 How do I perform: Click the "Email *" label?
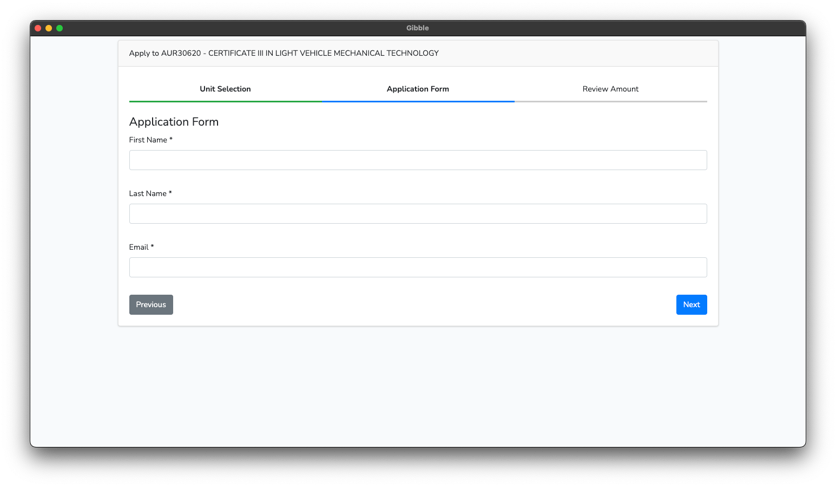pyautogui.click(x=141, y=247)
